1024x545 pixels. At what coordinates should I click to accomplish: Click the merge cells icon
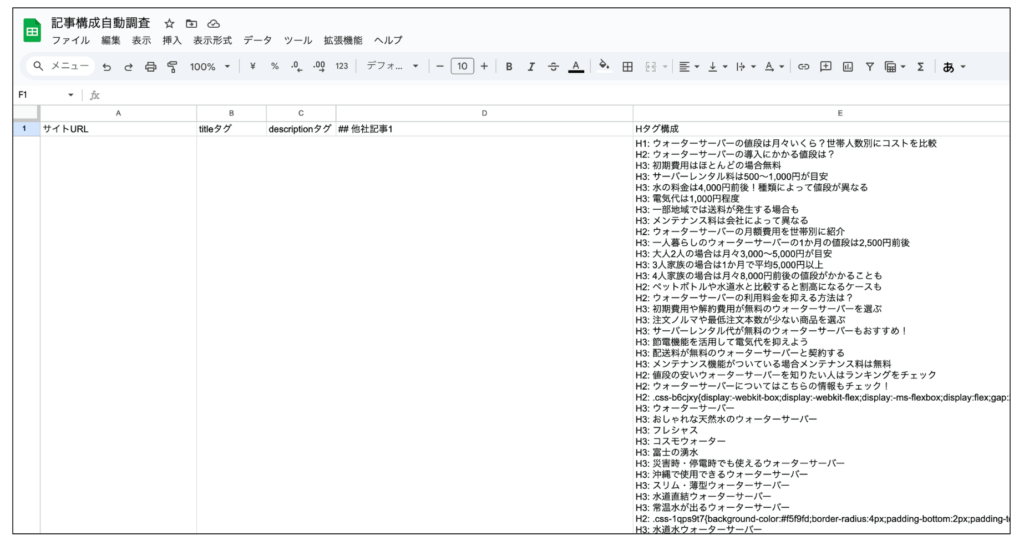click(x=650, y=67)
